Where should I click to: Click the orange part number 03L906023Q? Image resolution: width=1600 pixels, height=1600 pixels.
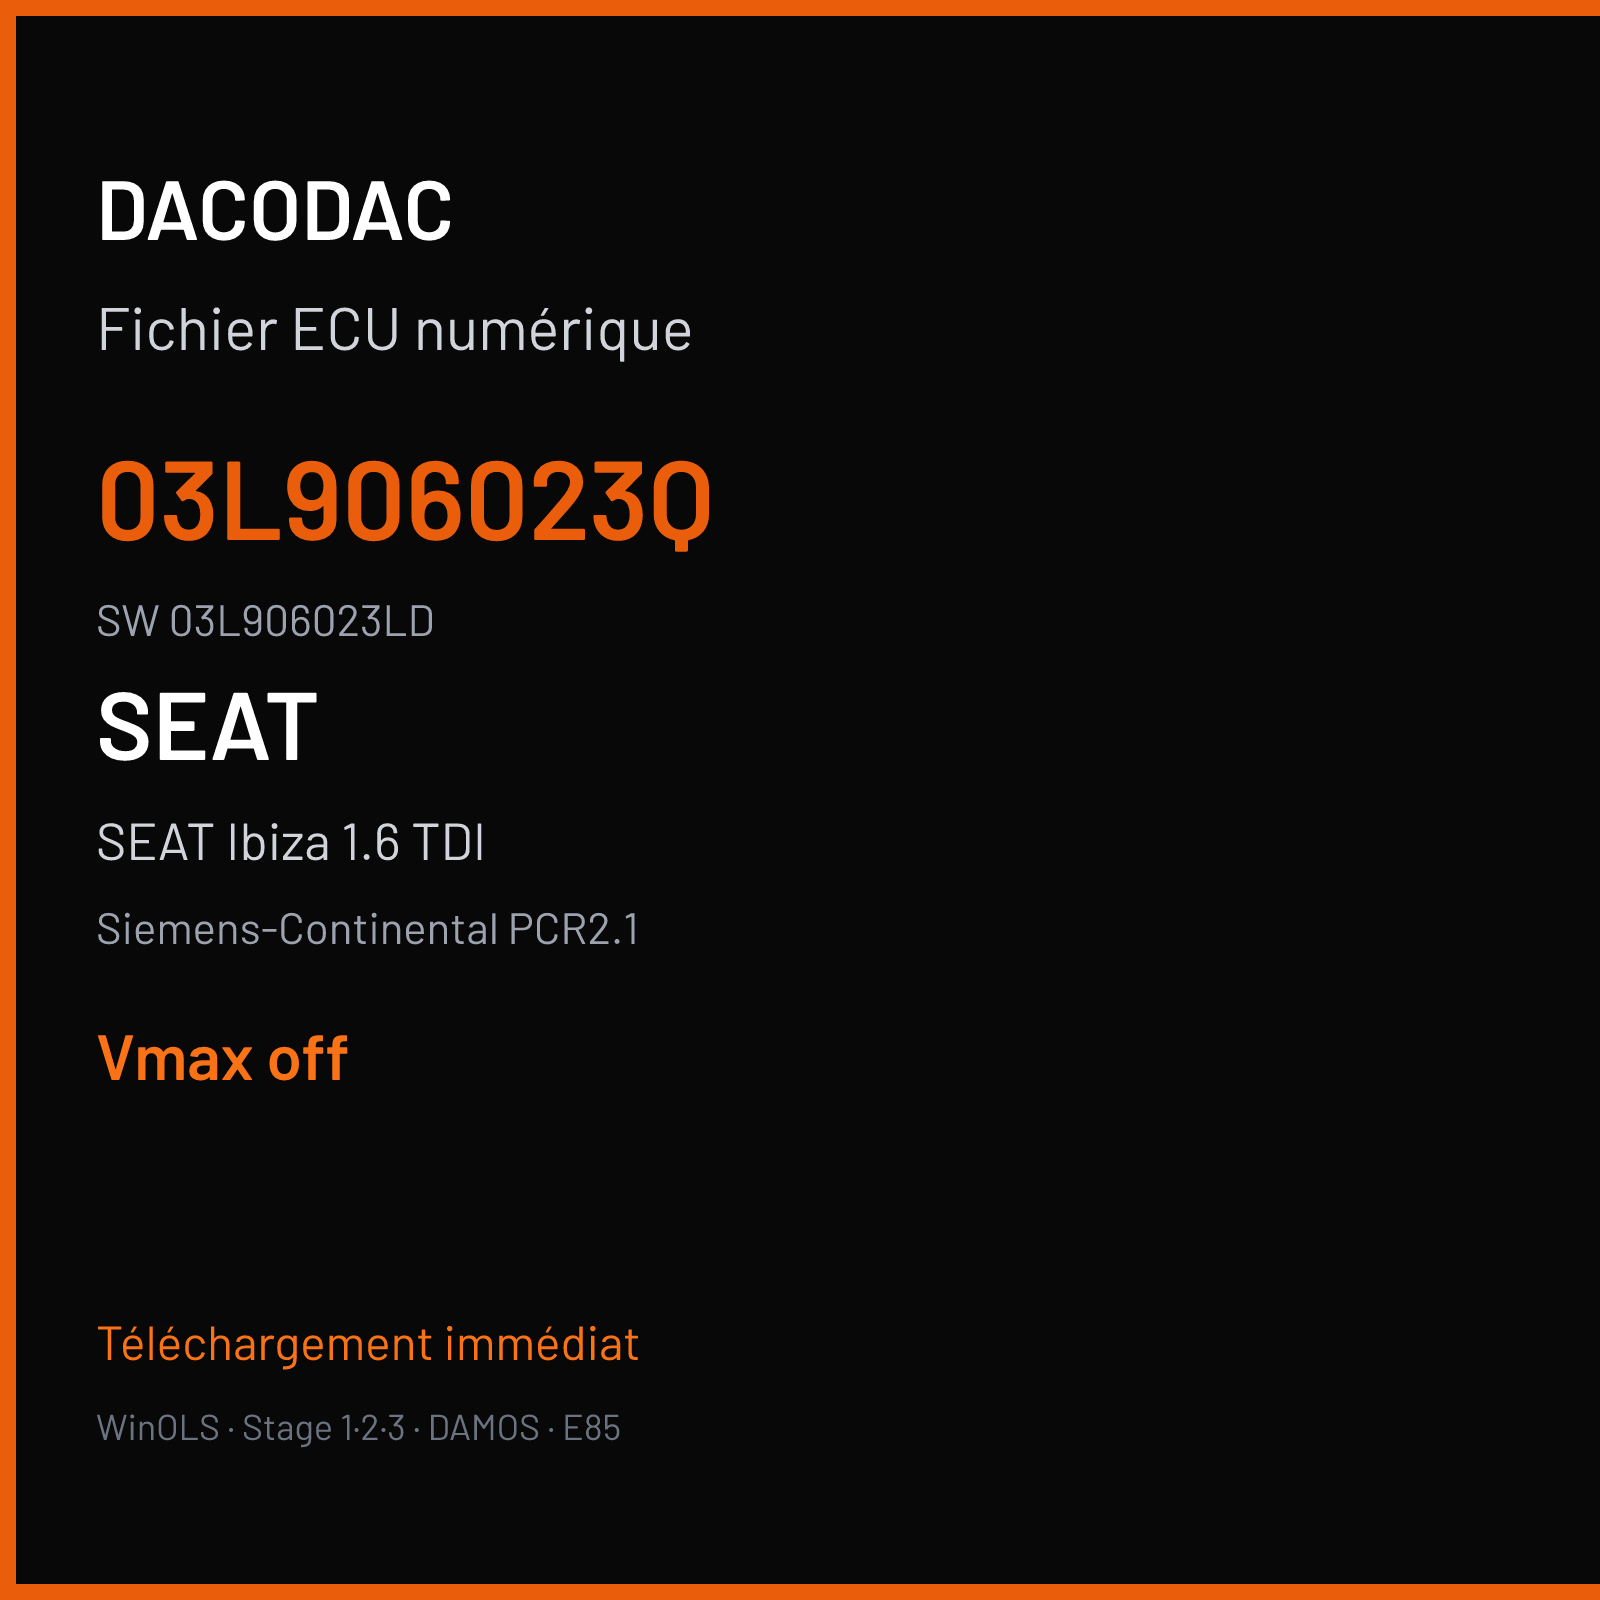[405, 501]
